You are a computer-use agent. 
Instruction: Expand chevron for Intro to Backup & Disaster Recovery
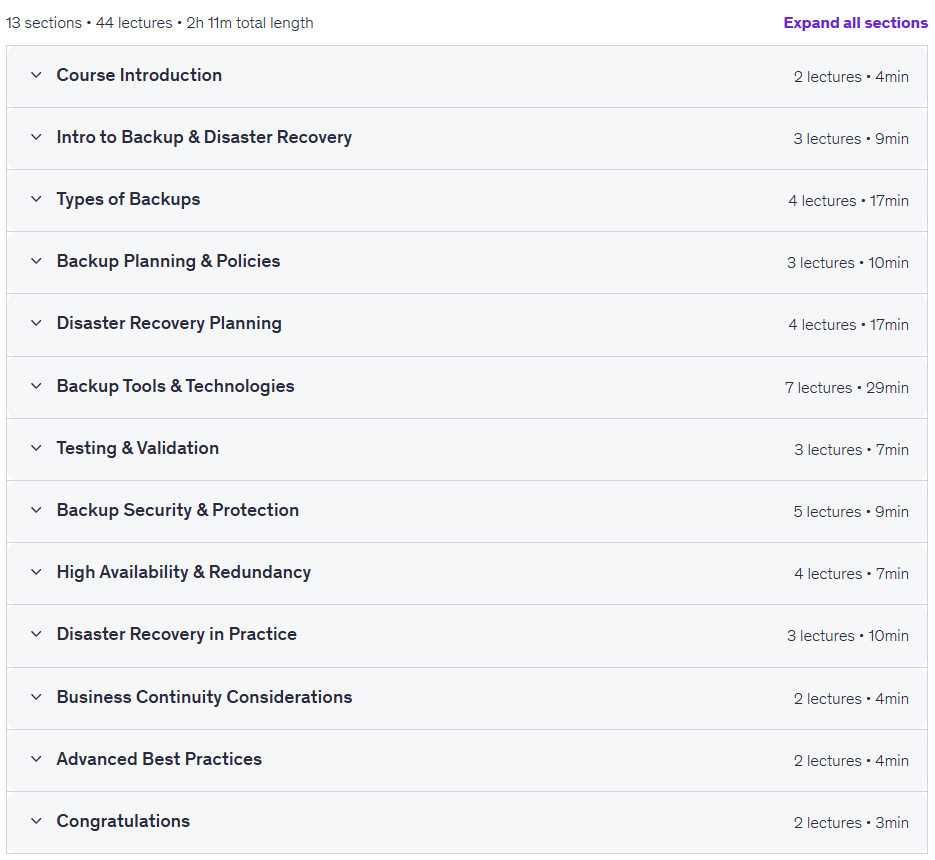click(x=36, y=137)
